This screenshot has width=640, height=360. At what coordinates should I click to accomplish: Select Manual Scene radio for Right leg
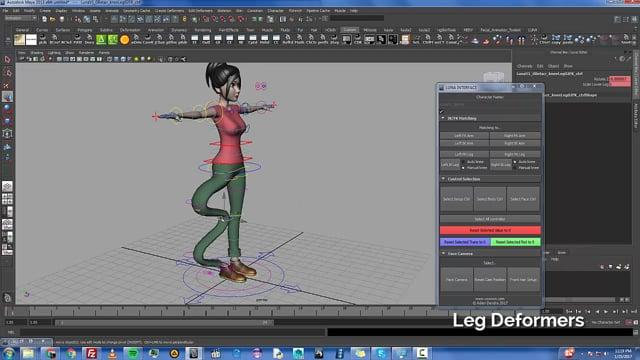[x=515, y=168]
